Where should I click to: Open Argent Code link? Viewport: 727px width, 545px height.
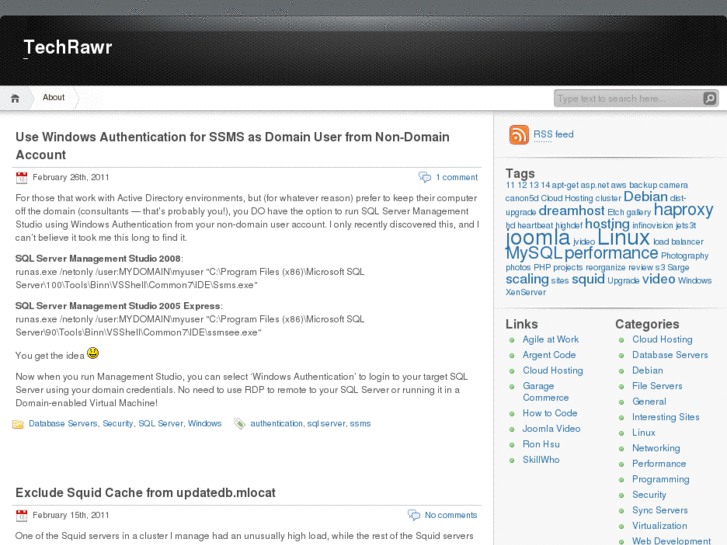549,355
